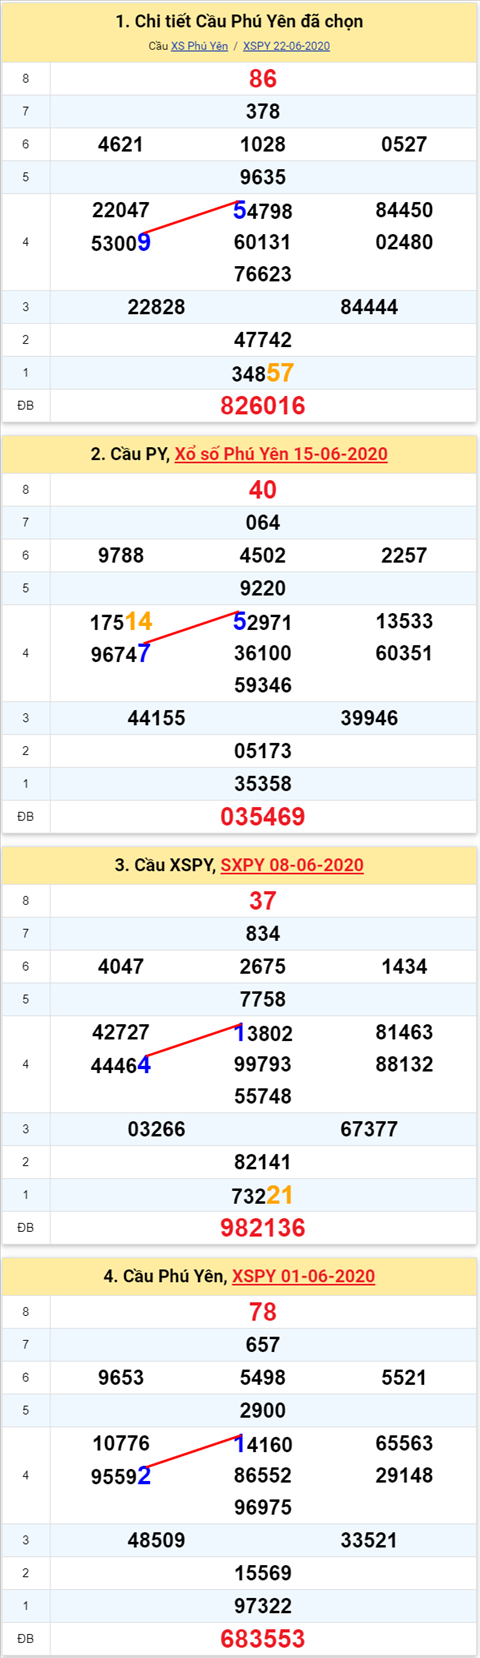Click the number 5498
480x1658 pixels.
263,1378
